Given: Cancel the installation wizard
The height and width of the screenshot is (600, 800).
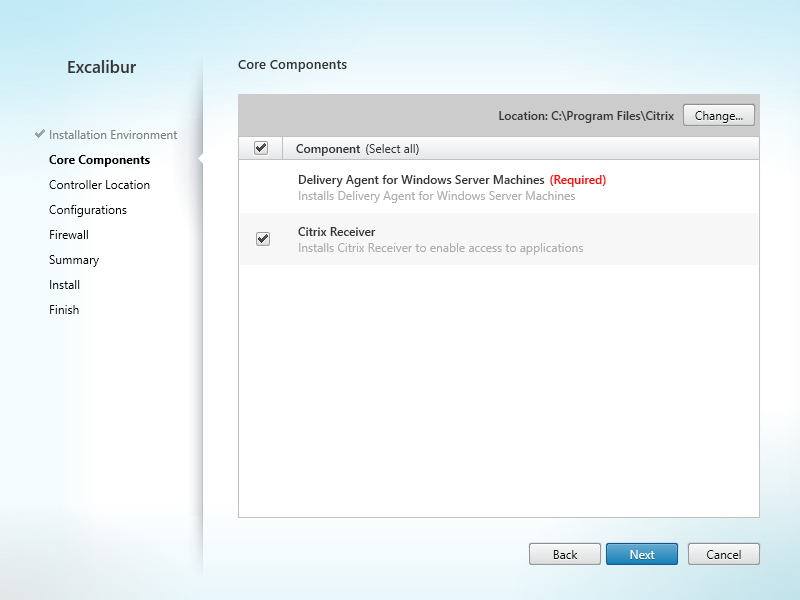Looking at the screenshot, I should 723,554.
